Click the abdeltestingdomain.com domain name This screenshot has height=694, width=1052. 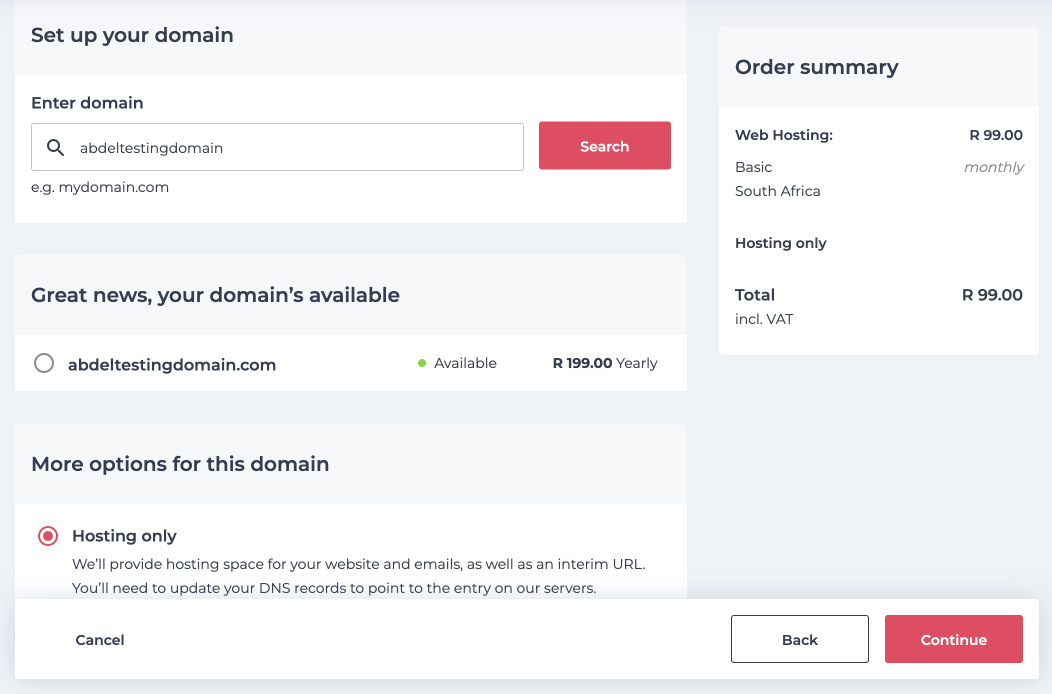click(172, 364)
